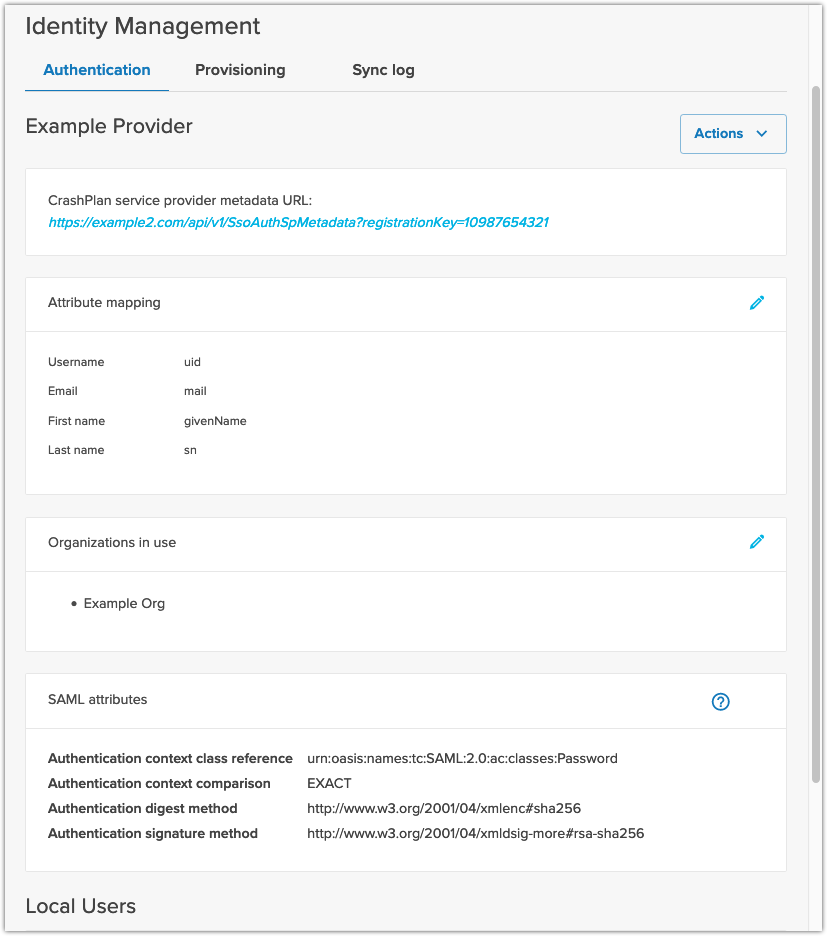This screenshot has width=827, height=936.
Task: Click the Authentication context class reference label
Action: pyautogui.click(x=170, y=758)
